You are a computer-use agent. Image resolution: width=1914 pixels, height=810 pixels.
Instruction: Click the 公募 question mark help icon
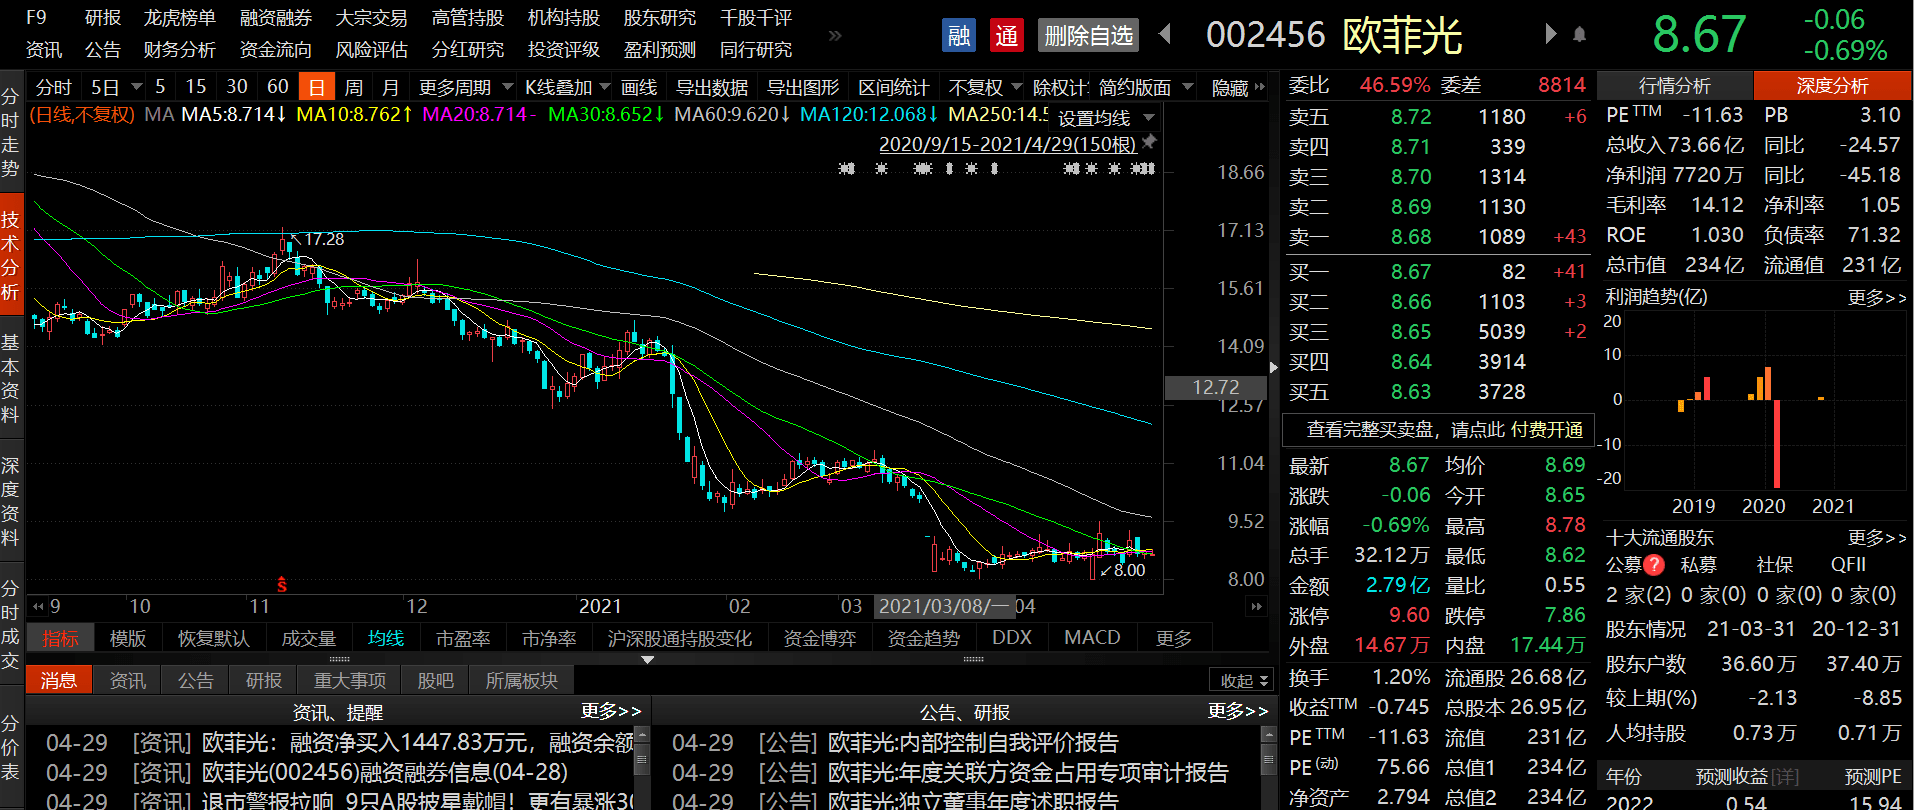[x=1654, y=565]
